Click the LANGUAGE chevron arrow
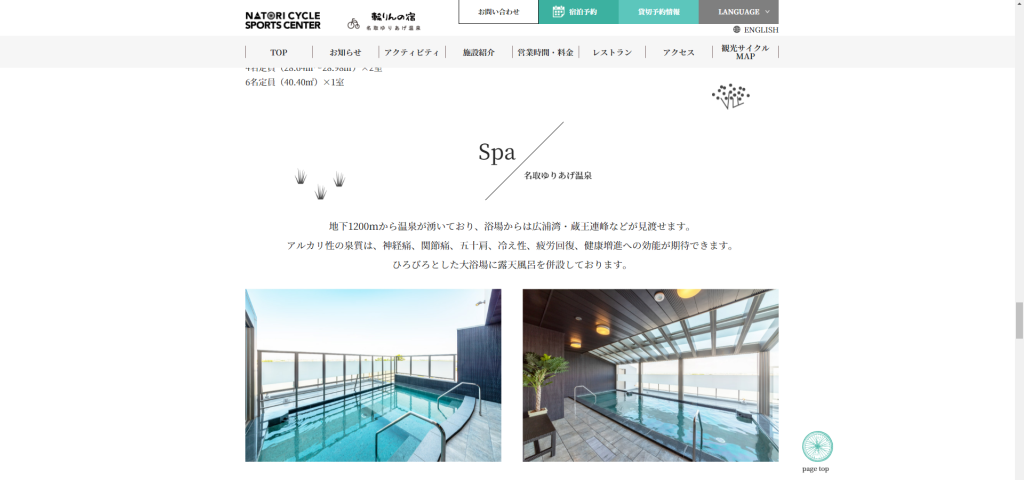 click(x=767, y=12)
